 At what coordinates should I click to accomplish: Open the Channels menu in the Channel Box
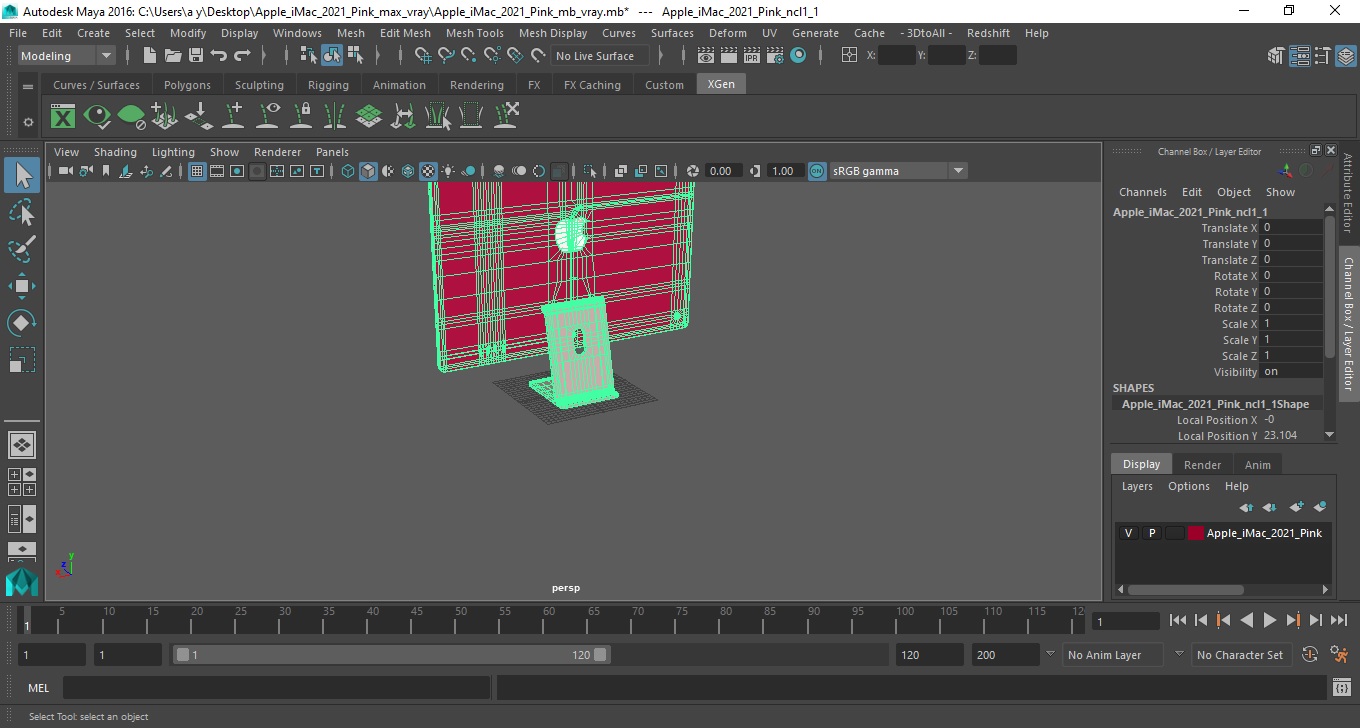(1142, 192)
